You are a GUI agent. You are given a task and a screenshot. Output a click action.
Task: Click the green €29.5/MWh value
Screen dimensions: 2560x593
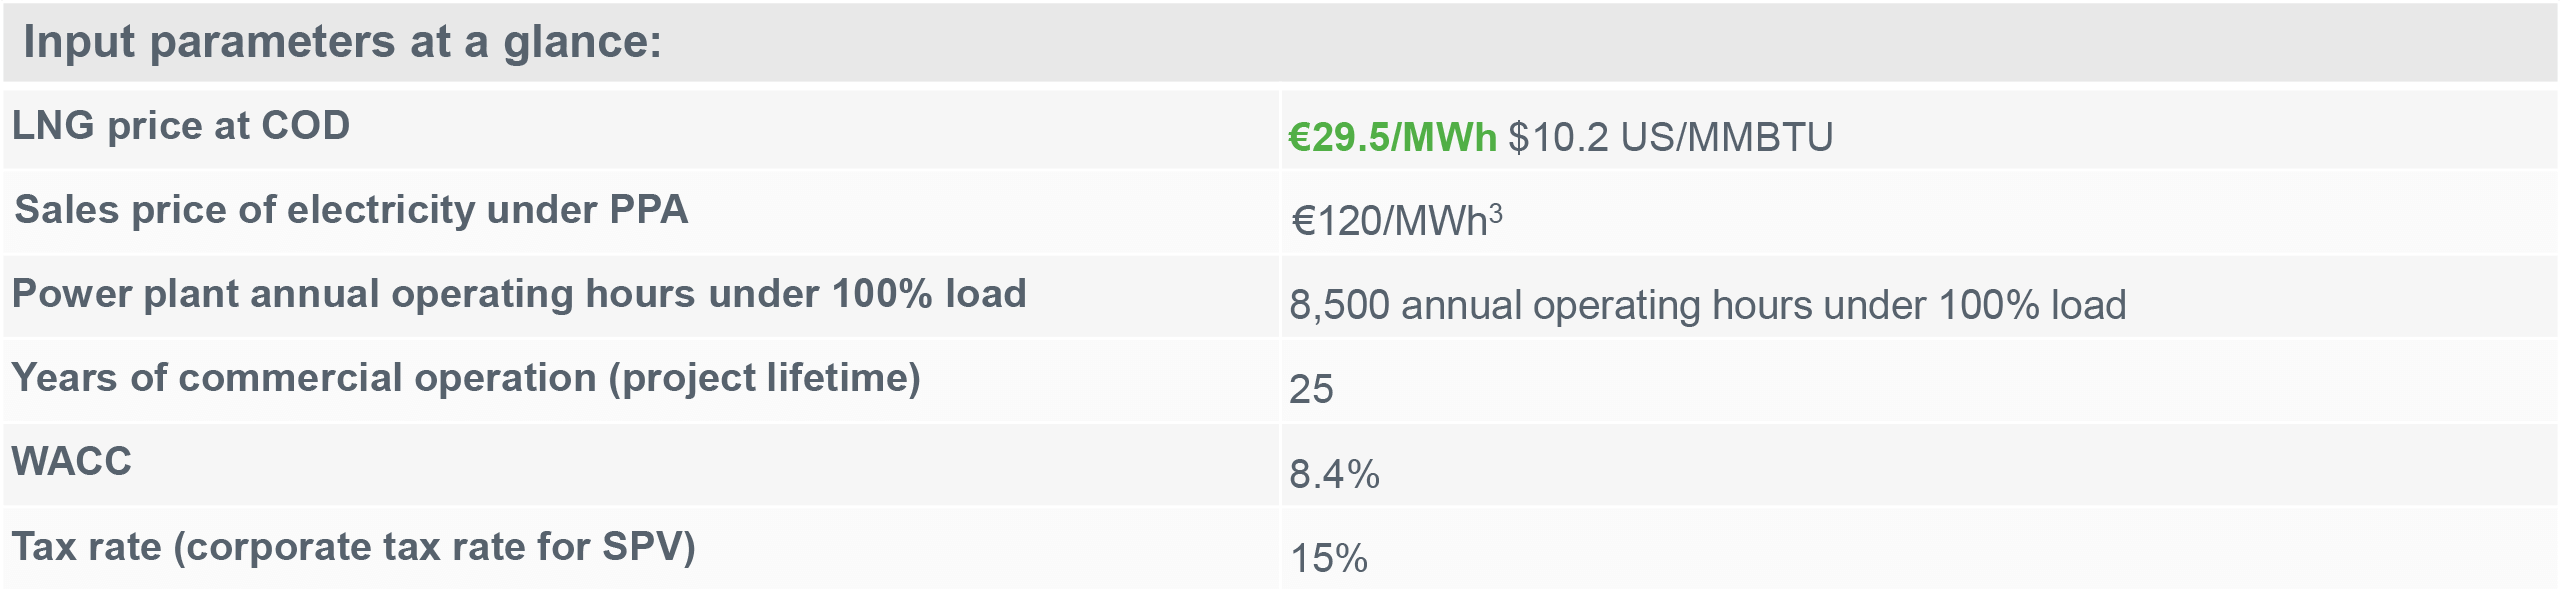click(x=1391, y=137)
